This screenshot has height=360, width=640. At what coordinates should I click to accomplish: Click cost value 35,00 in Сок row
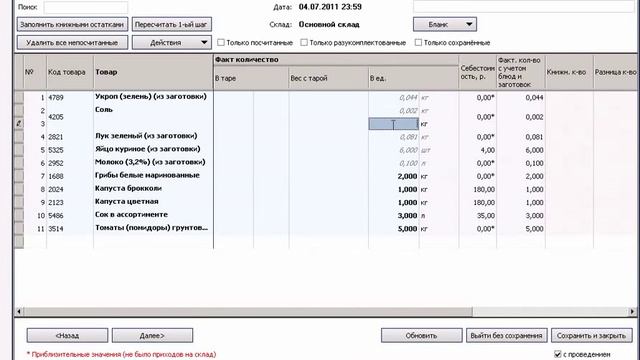pyautogui.click(x=485, y=216)
